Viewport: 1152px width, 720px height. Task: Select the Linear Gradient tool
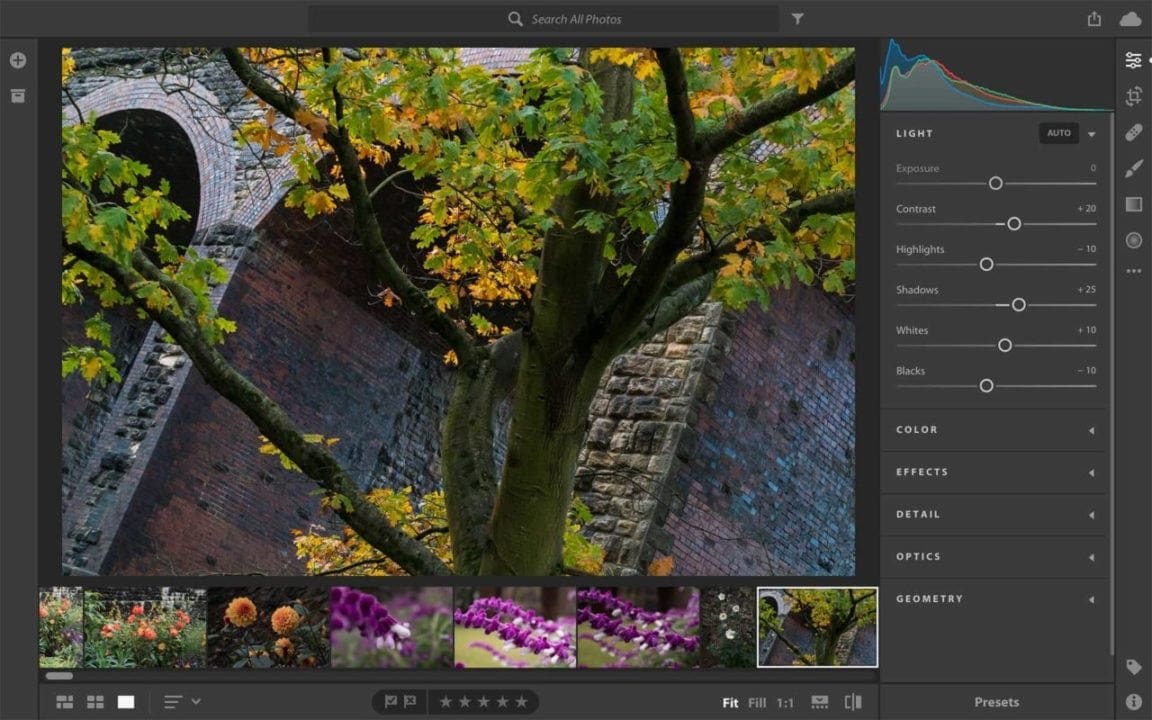pos(1134,204)
